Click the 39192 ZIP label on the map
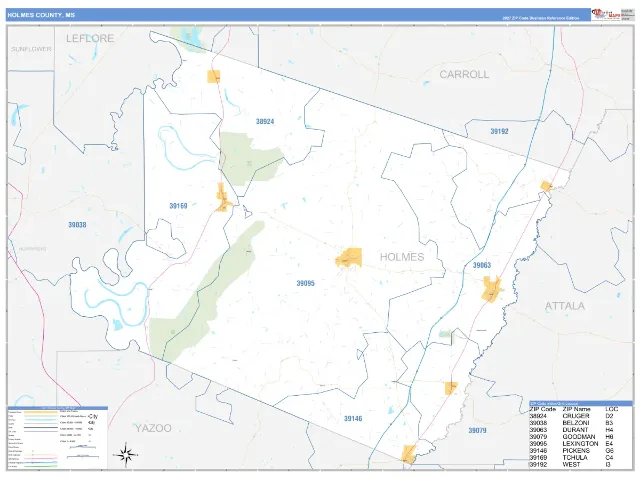Screen dimensions: 640x480 pyautogui.click(x=499, y=131)
